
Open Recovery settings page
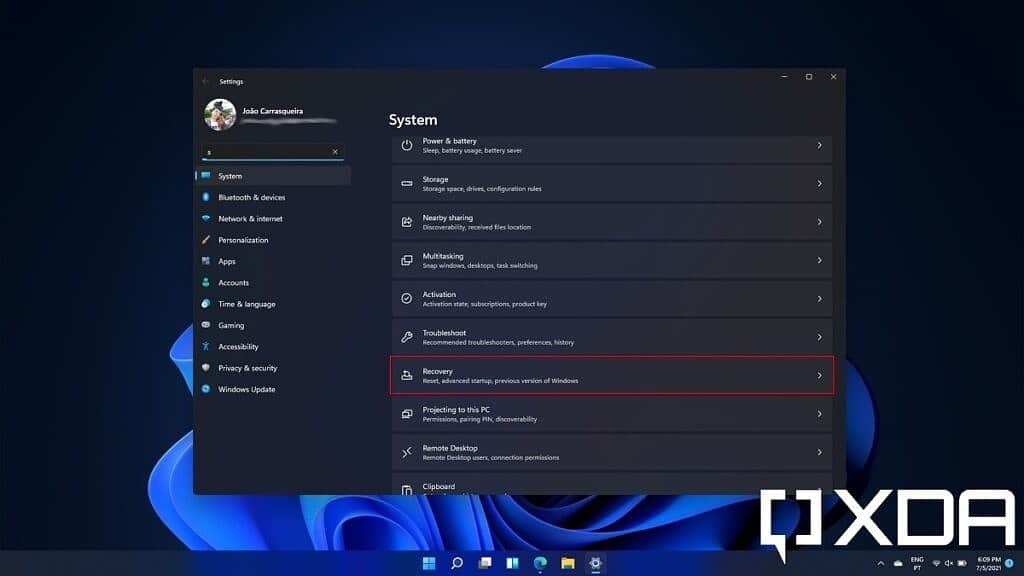[612, 376]
